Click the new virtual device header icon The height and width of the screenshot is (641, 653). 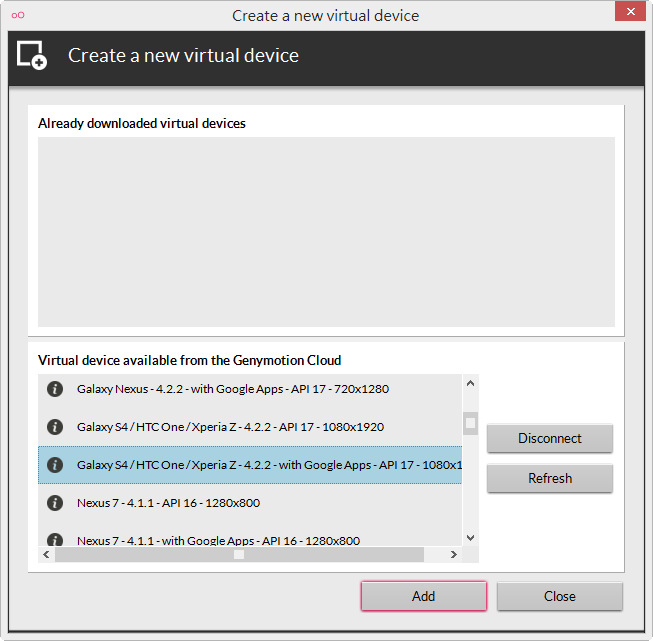tap(32, 55)
